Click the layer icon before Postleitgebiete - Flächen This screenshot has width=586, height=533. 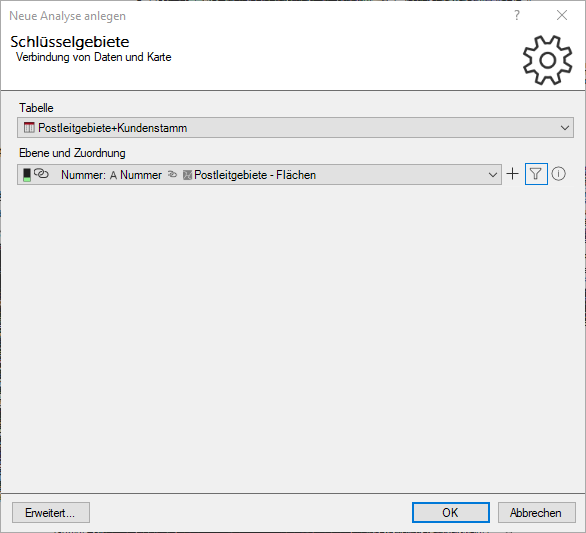(x=187, y=175)
